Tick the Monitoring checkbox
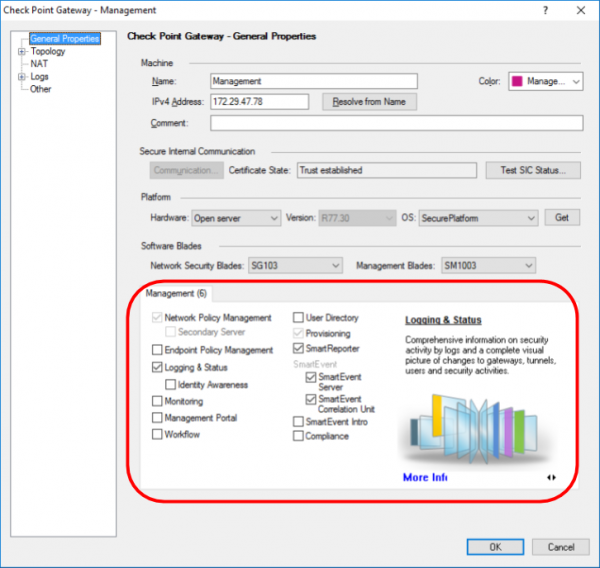The width and height of the screenshot is (600, 568). (x=157, y=401)
